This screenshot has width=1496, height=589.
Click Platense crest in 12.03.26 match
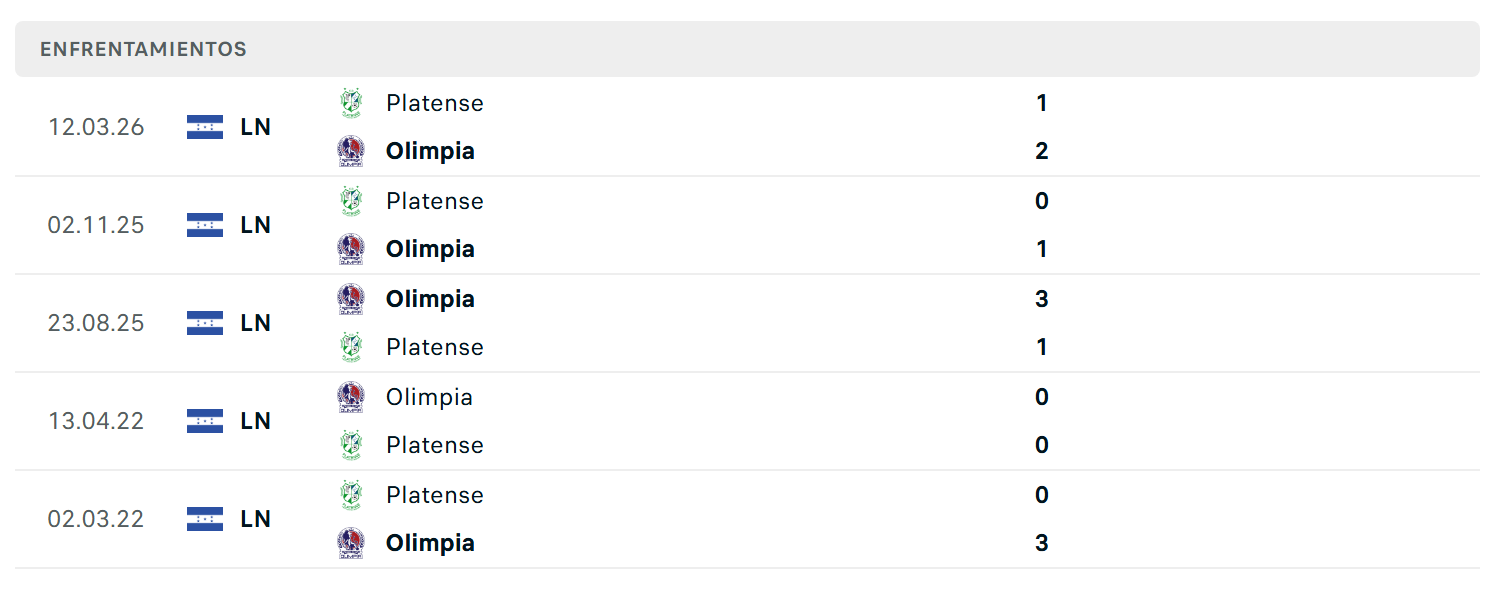(350, 103)
